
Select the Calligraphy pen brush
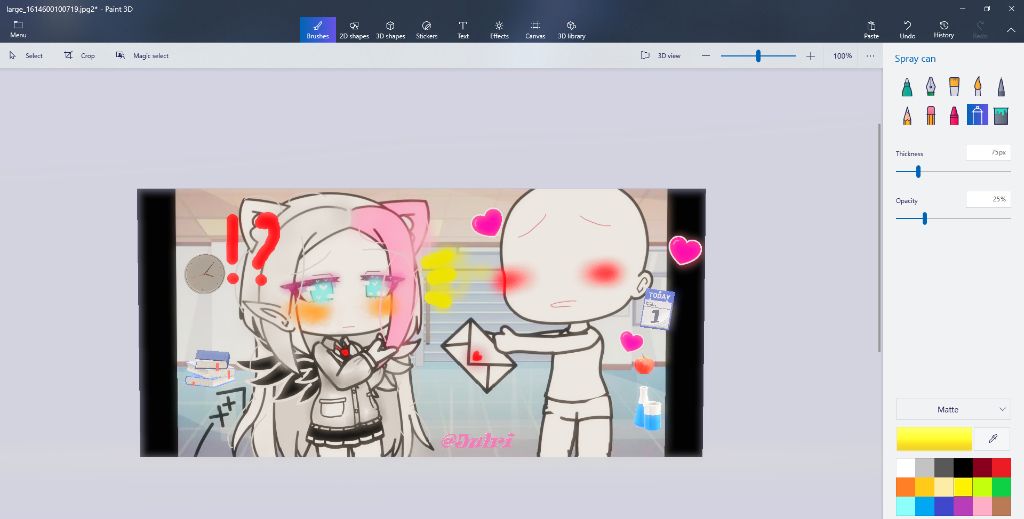930,86
